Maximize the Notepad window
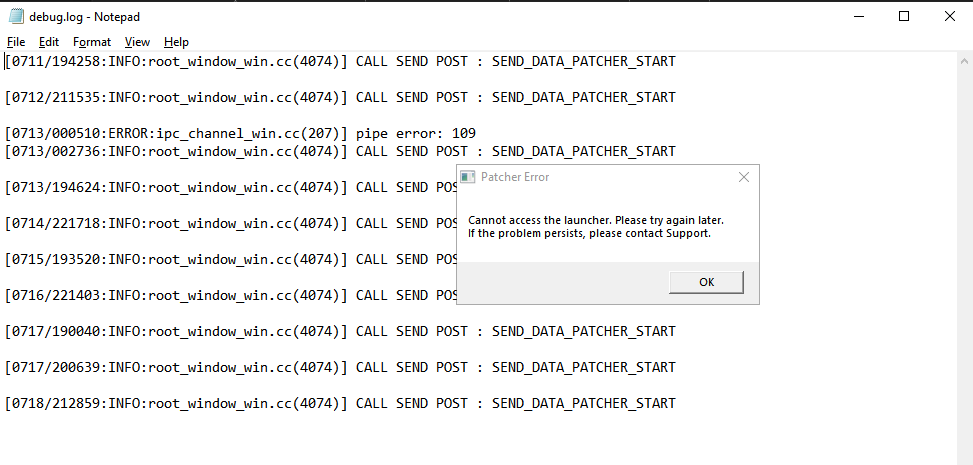 tap(904, 17)
